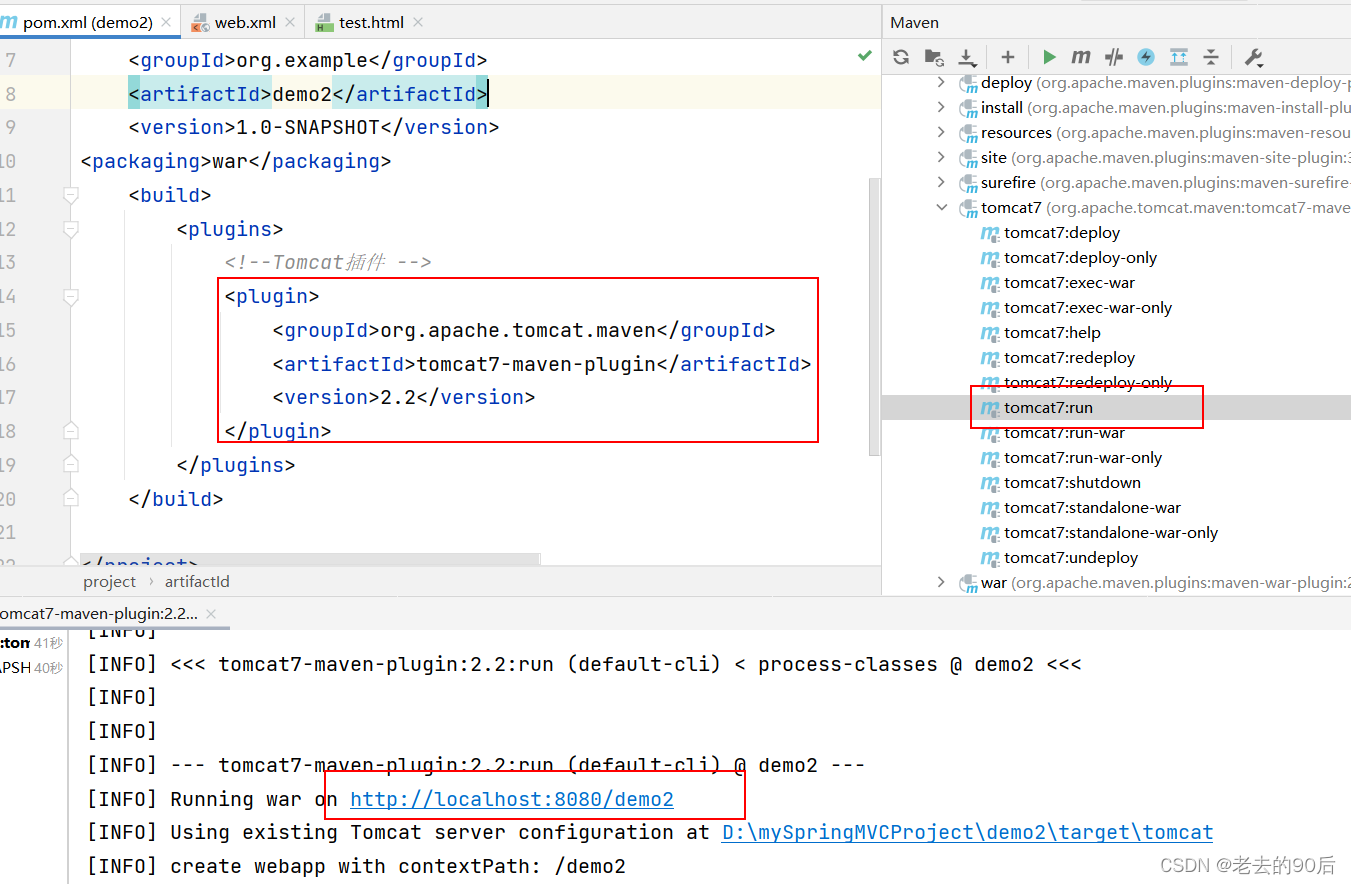
Task: Click org.apache.tomcat.maven groupId text
Action: 518,330
